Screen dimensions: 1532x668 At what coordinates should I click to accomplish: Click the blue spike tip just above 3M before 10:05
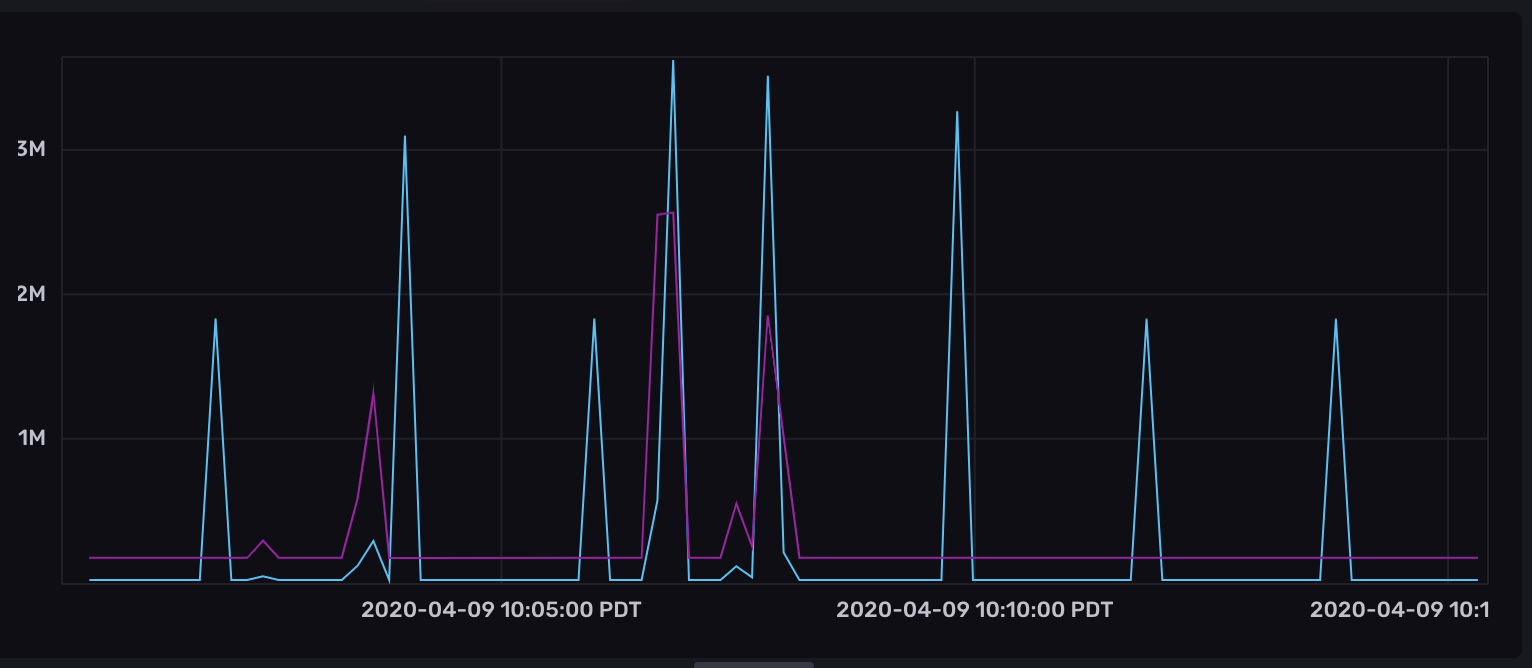405,137
